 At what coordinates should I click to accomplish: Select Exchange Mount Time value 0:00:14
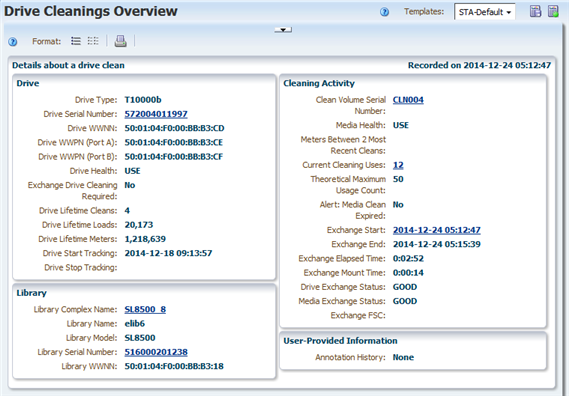(408, 273)
